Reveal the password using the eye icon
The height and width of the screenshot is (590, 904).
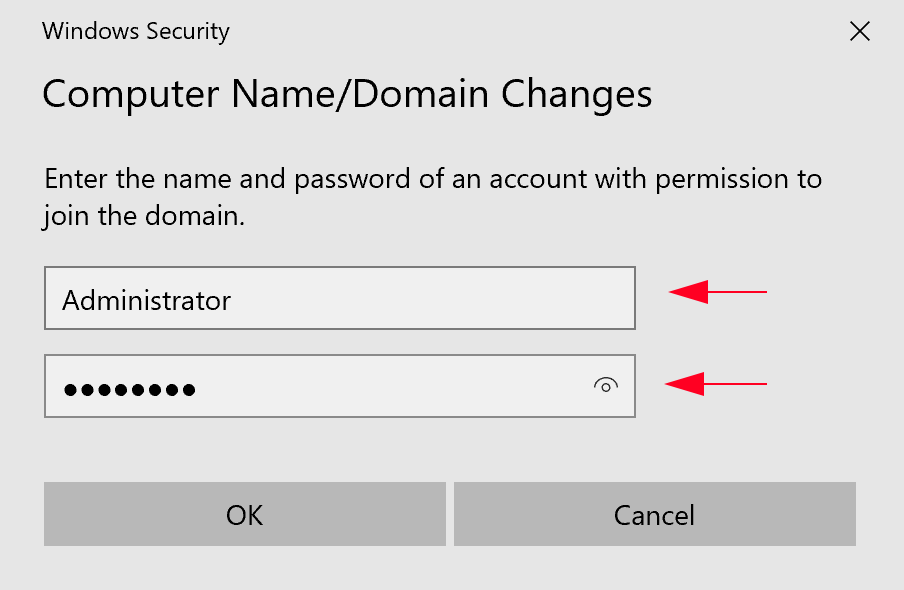[x=606, y=385]
